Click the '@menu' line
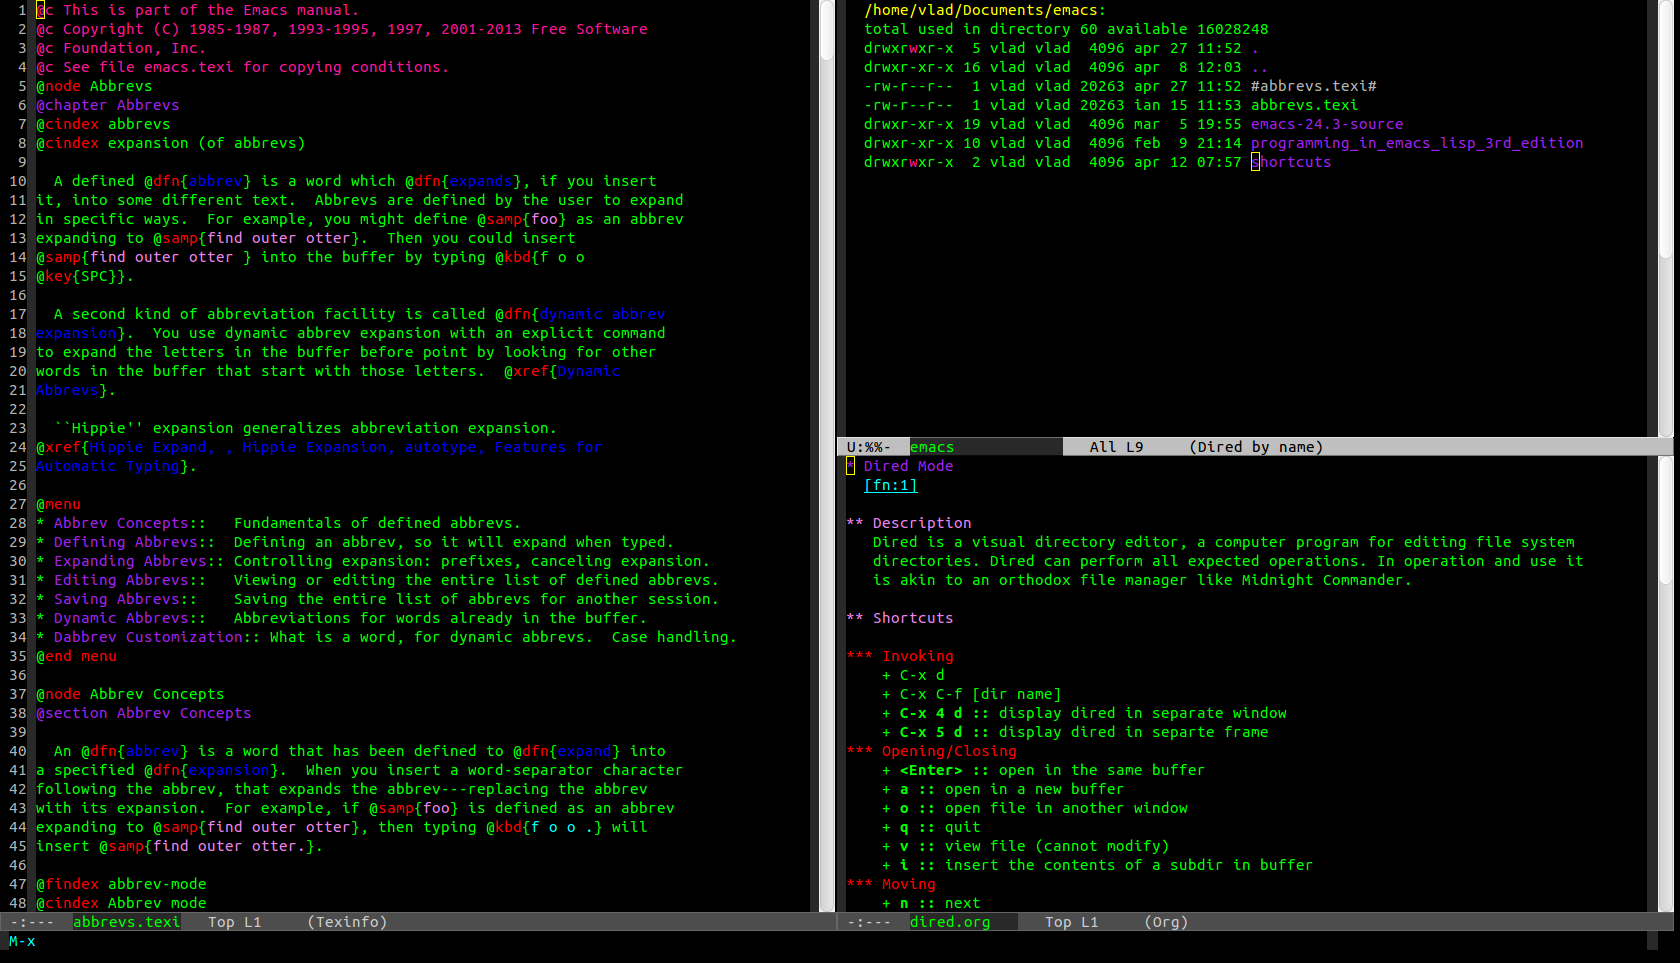1680x963 pixels. click(58, 504)
